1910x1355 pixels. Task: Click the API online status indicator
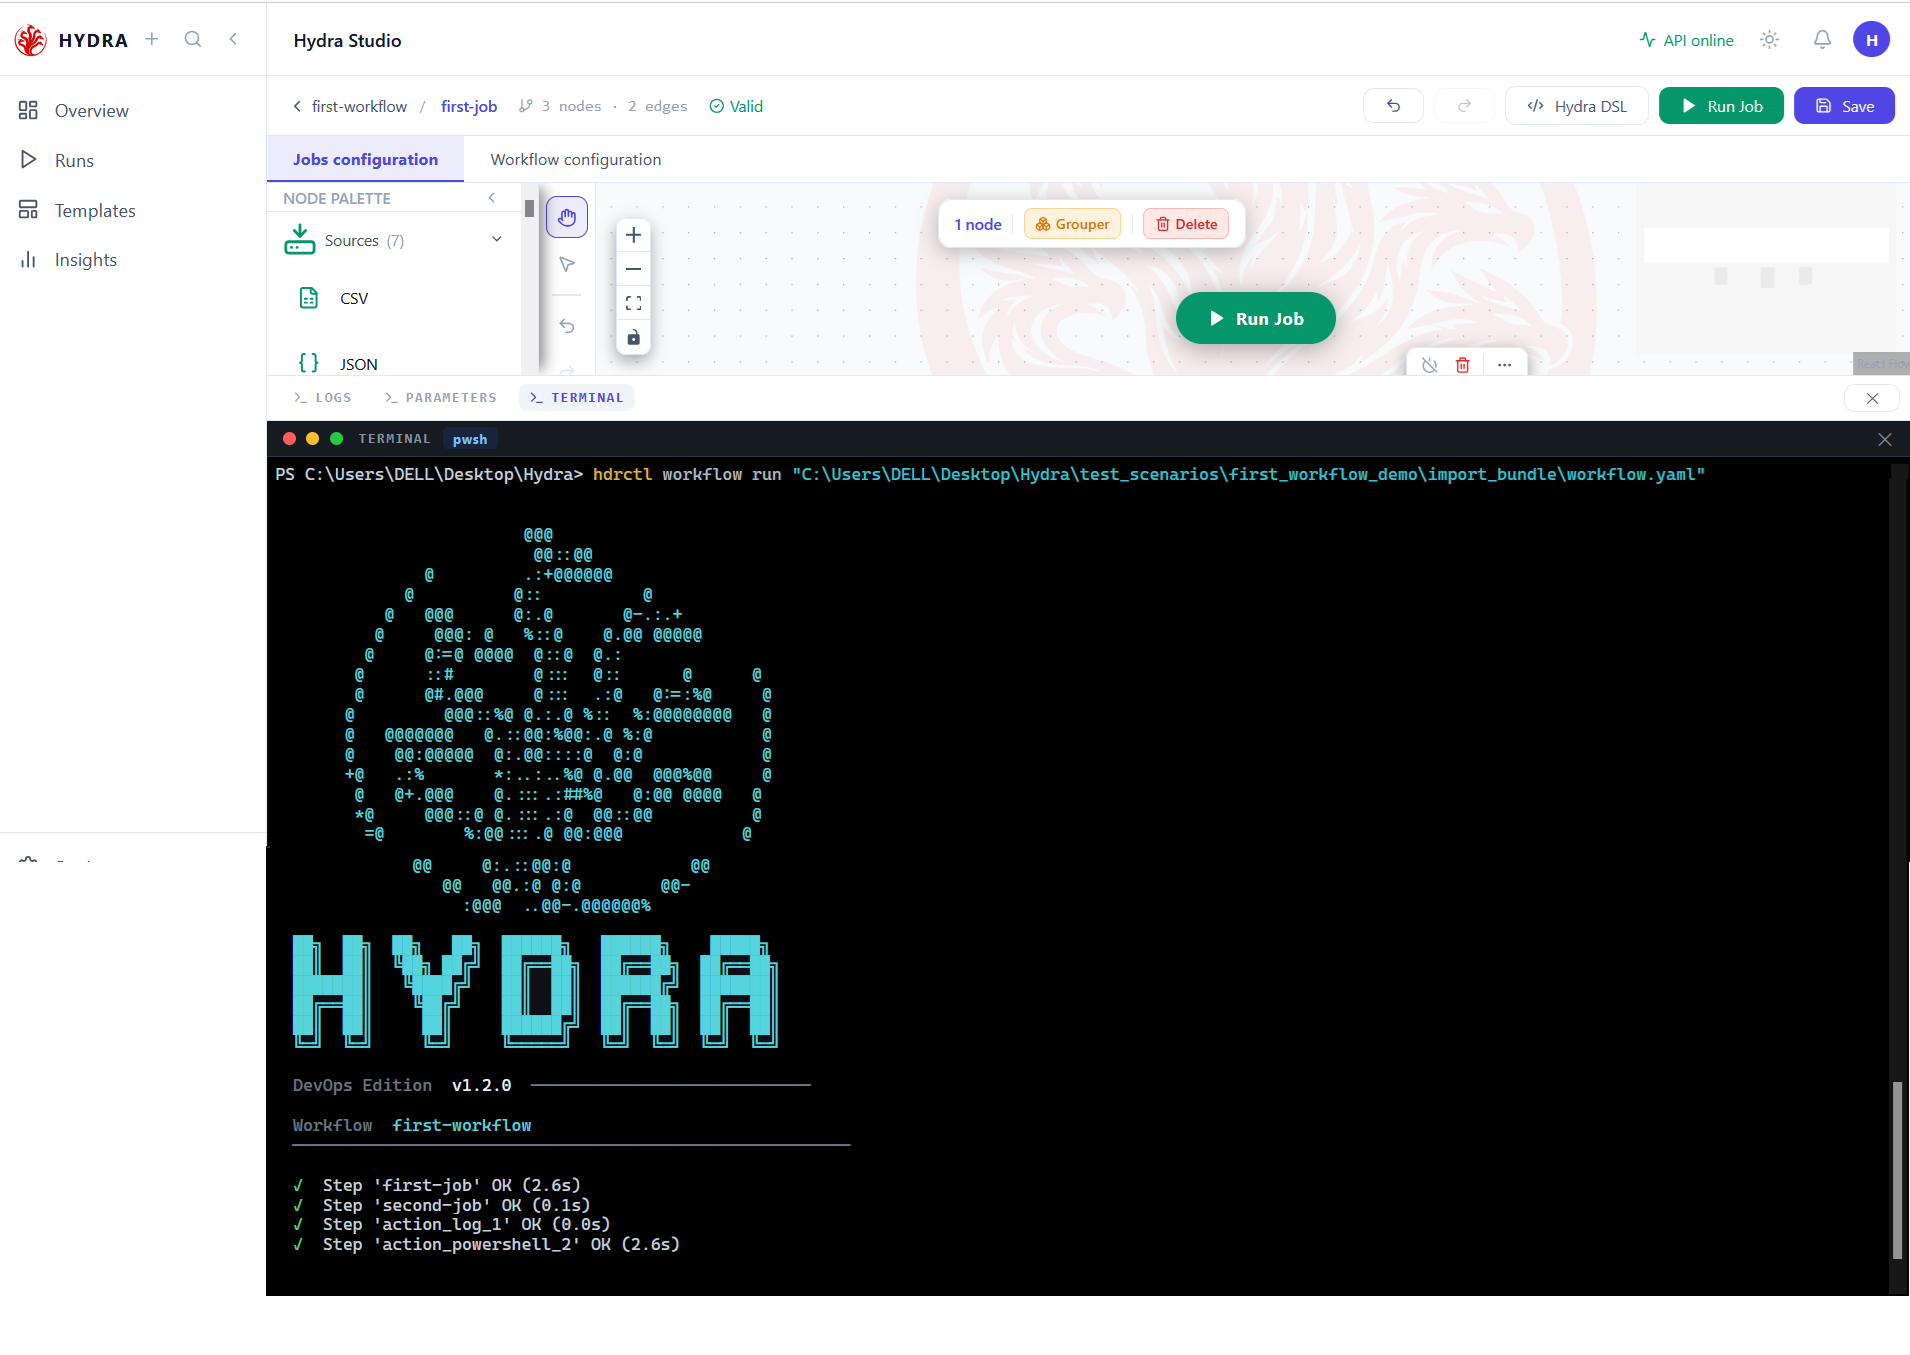(1686, 40)
